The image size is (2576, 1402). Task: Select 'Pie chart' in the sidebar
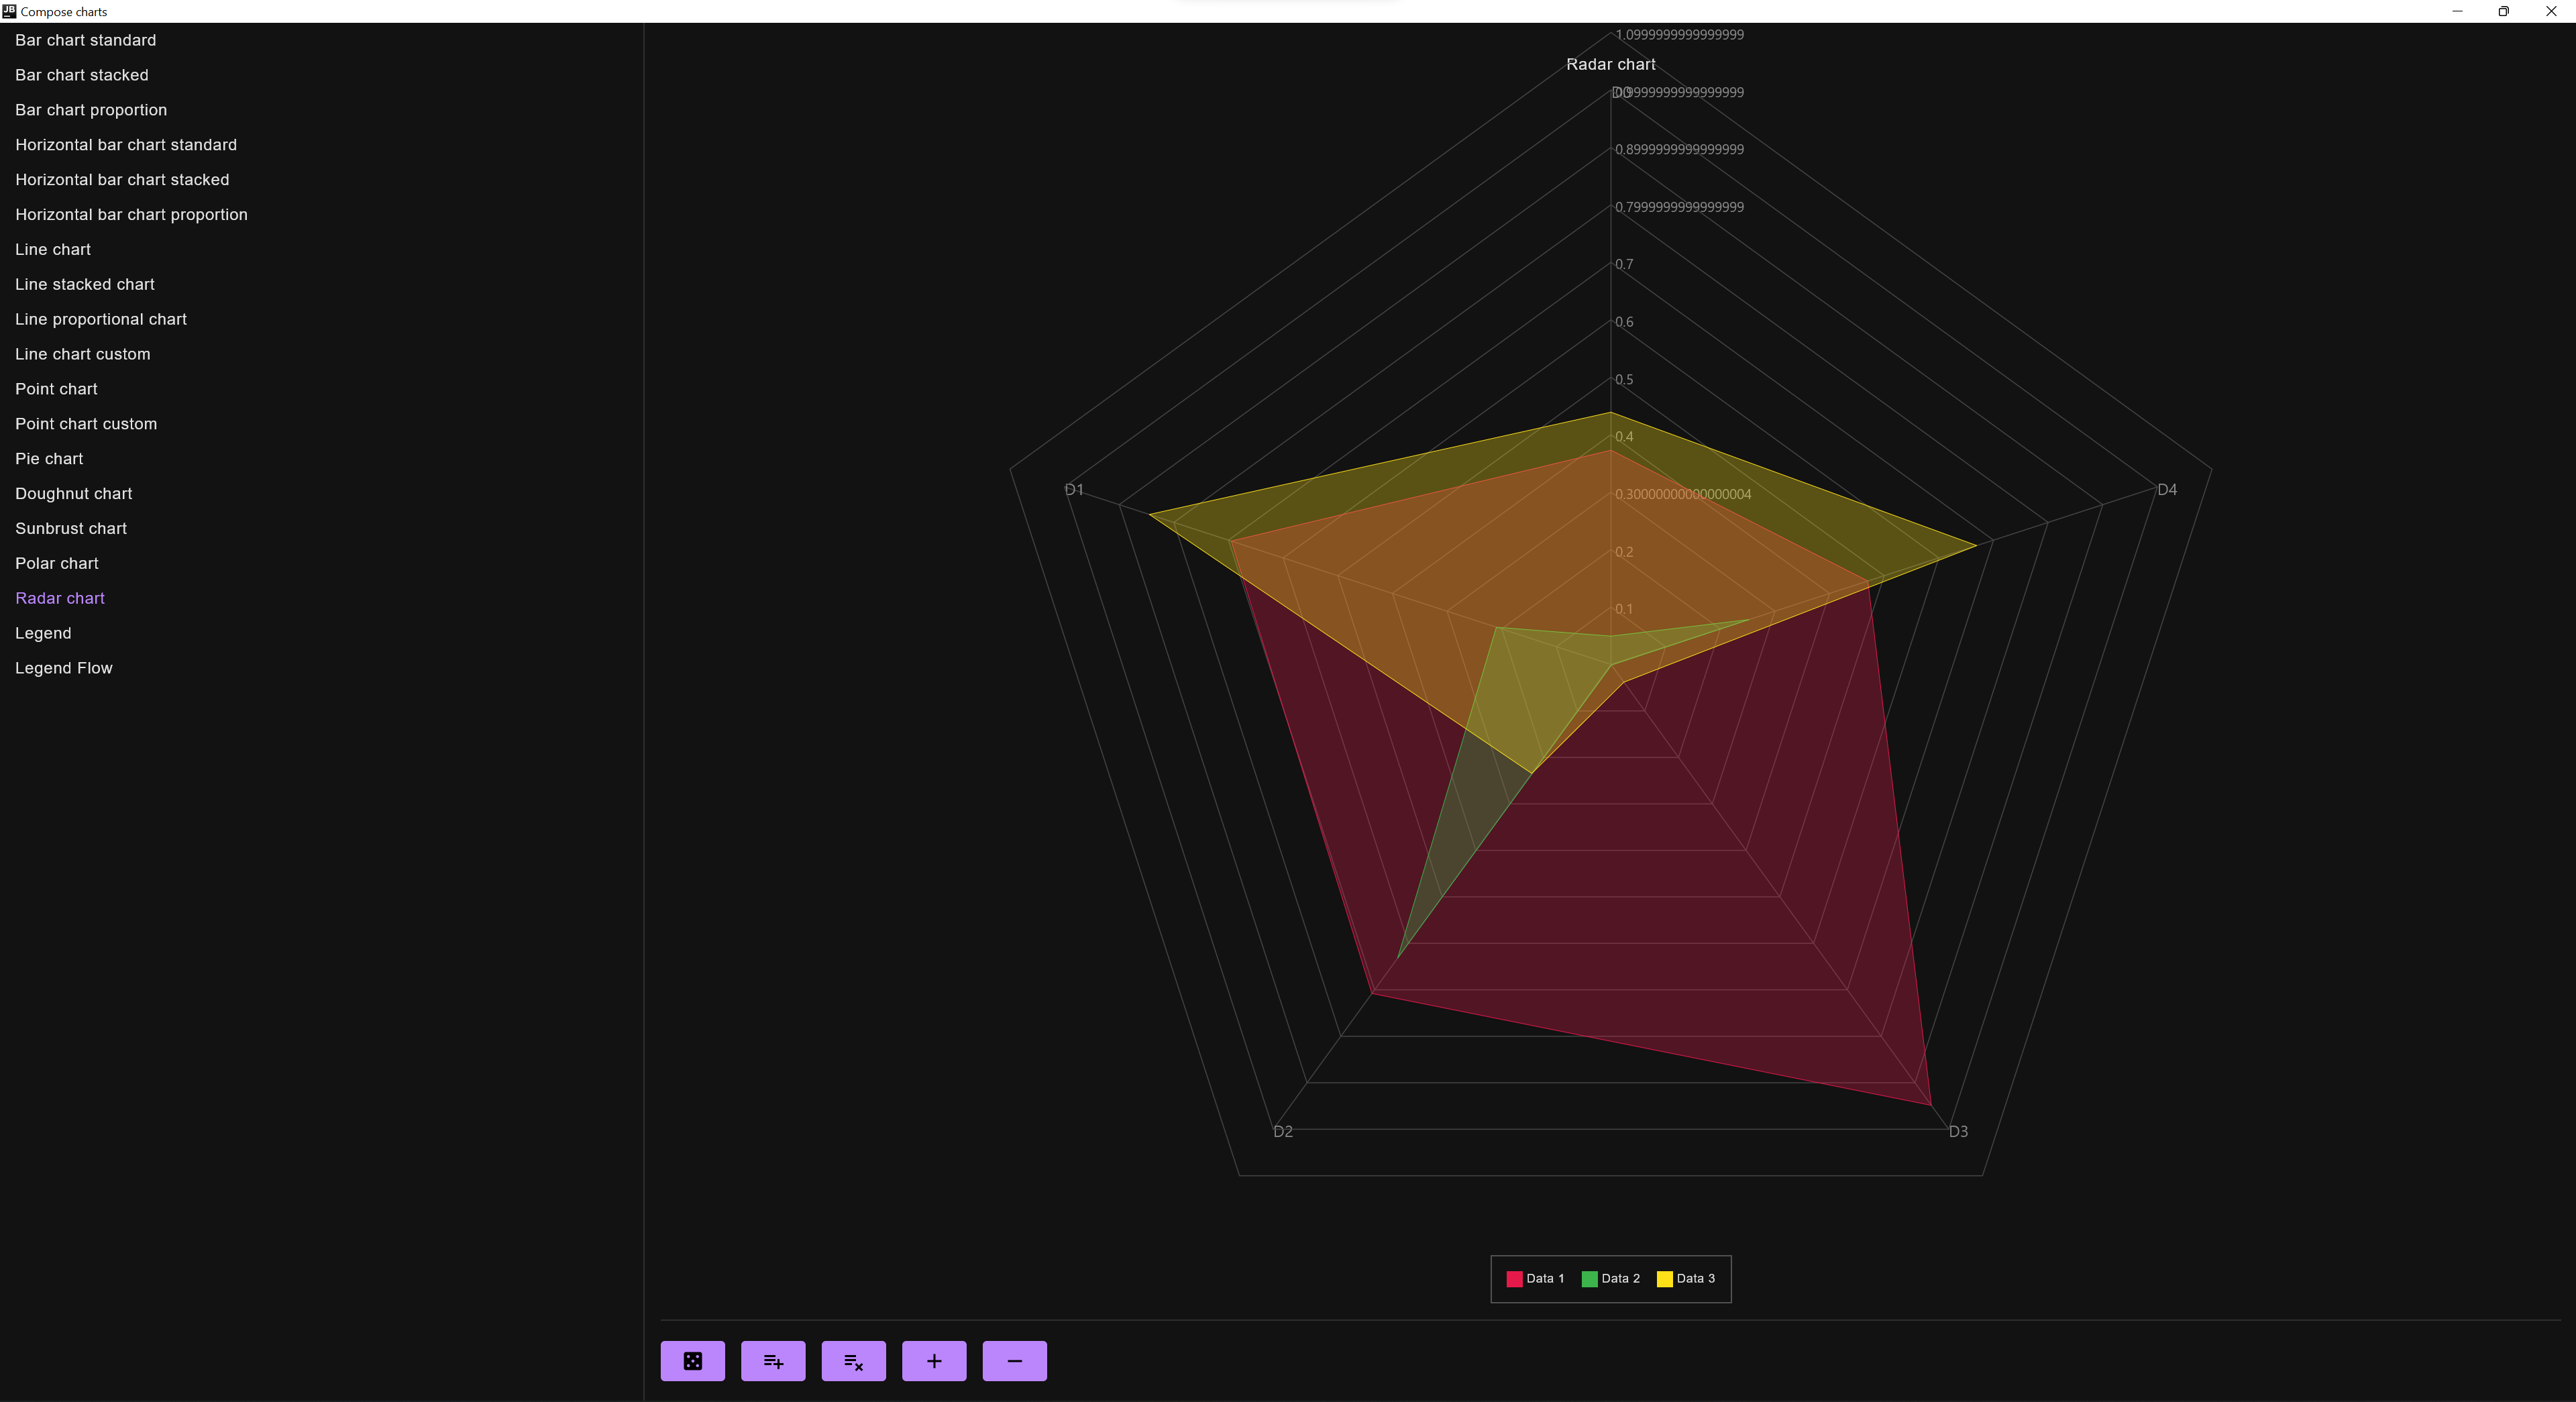point(48,458)
